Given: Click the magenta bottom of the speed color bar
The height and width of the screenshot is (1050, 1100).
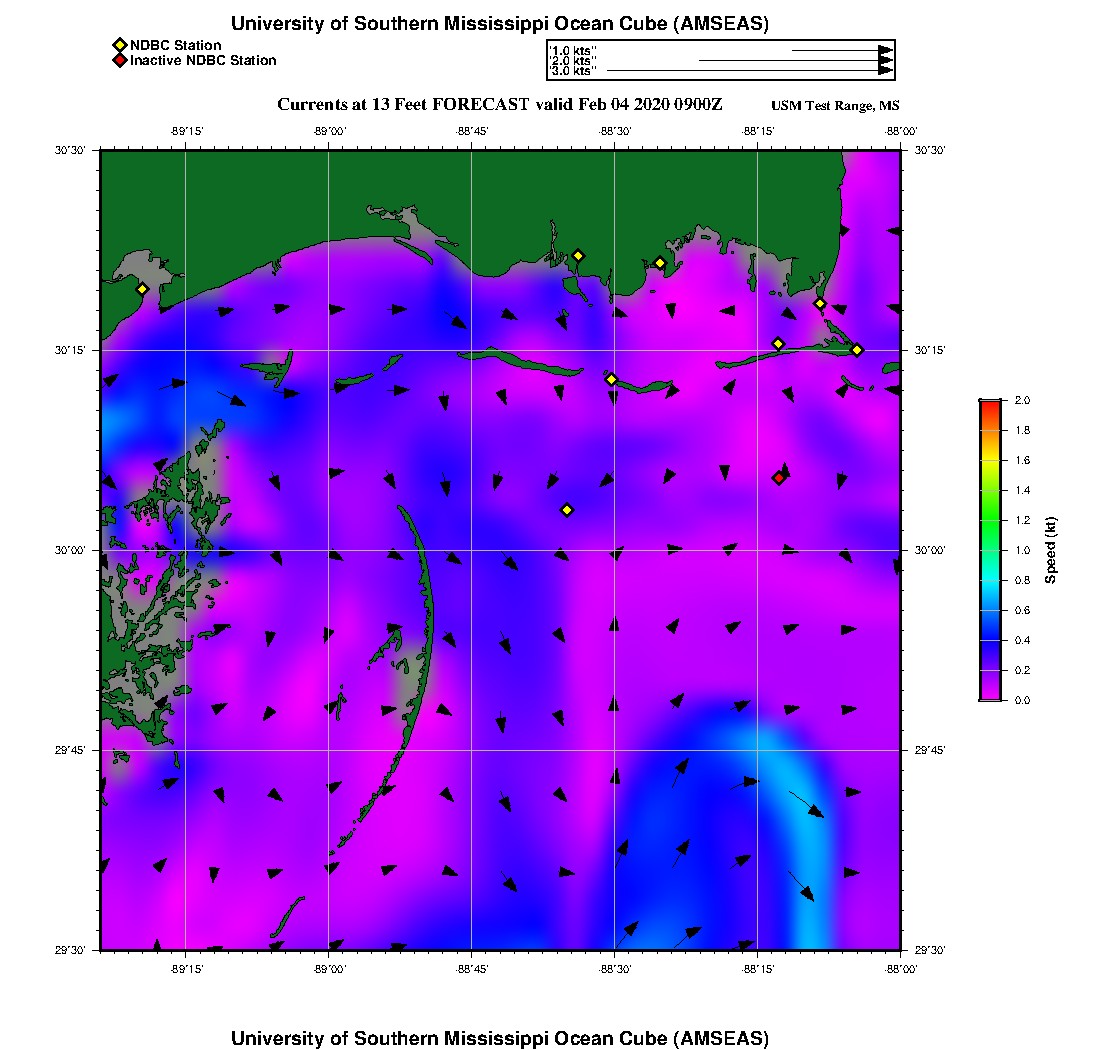Looking at the screenshot, I should [x=990, y=696].
